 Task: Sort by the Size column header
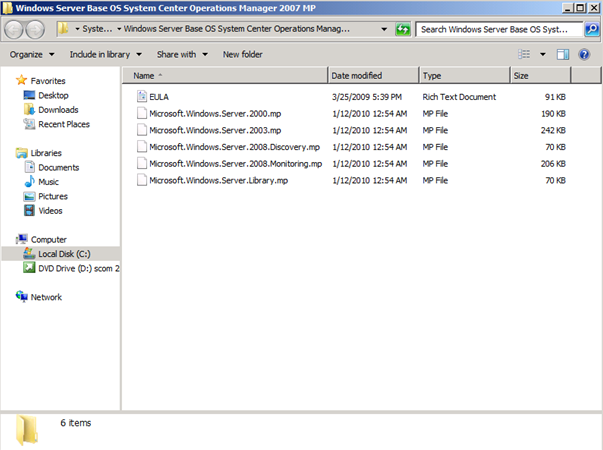pyautogui.click(x=521, y=76)
